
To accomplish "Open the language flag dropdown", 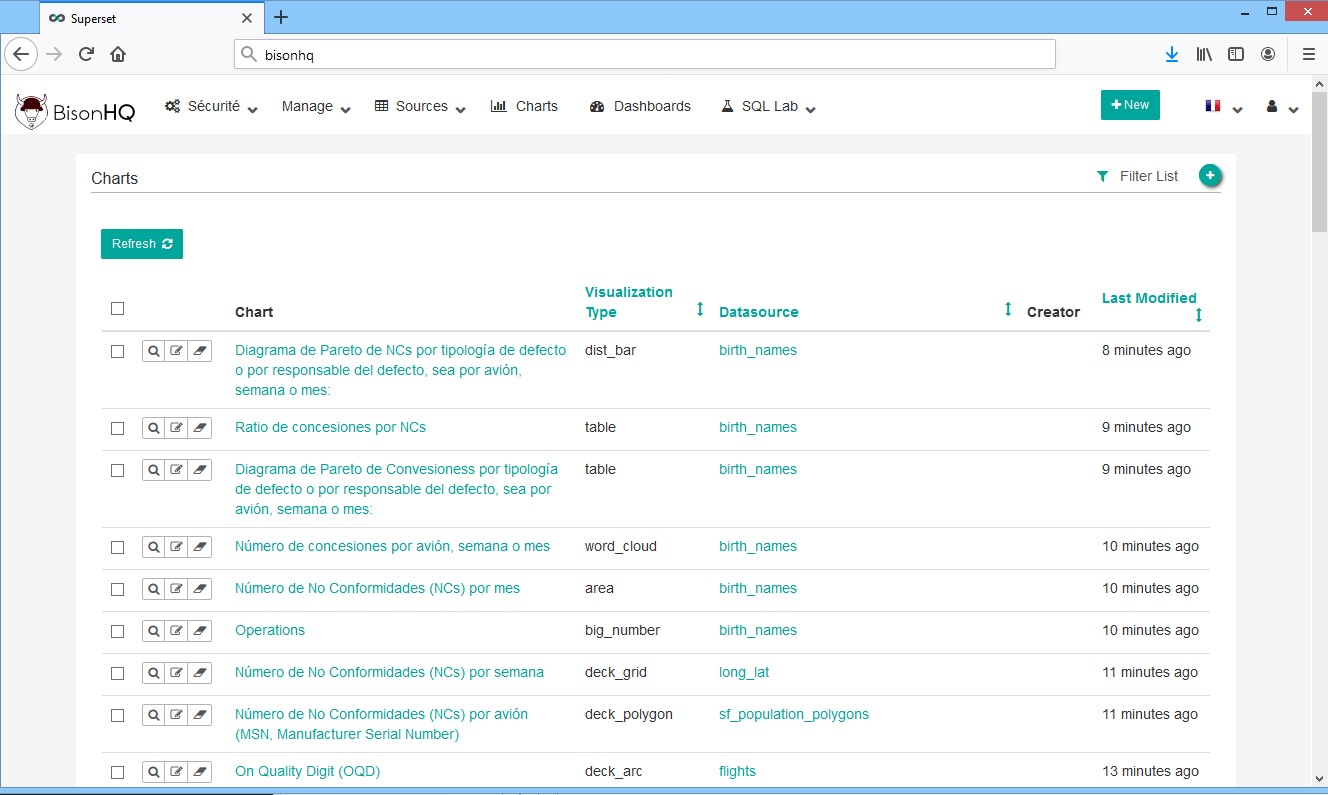I will click(1223, 107).
